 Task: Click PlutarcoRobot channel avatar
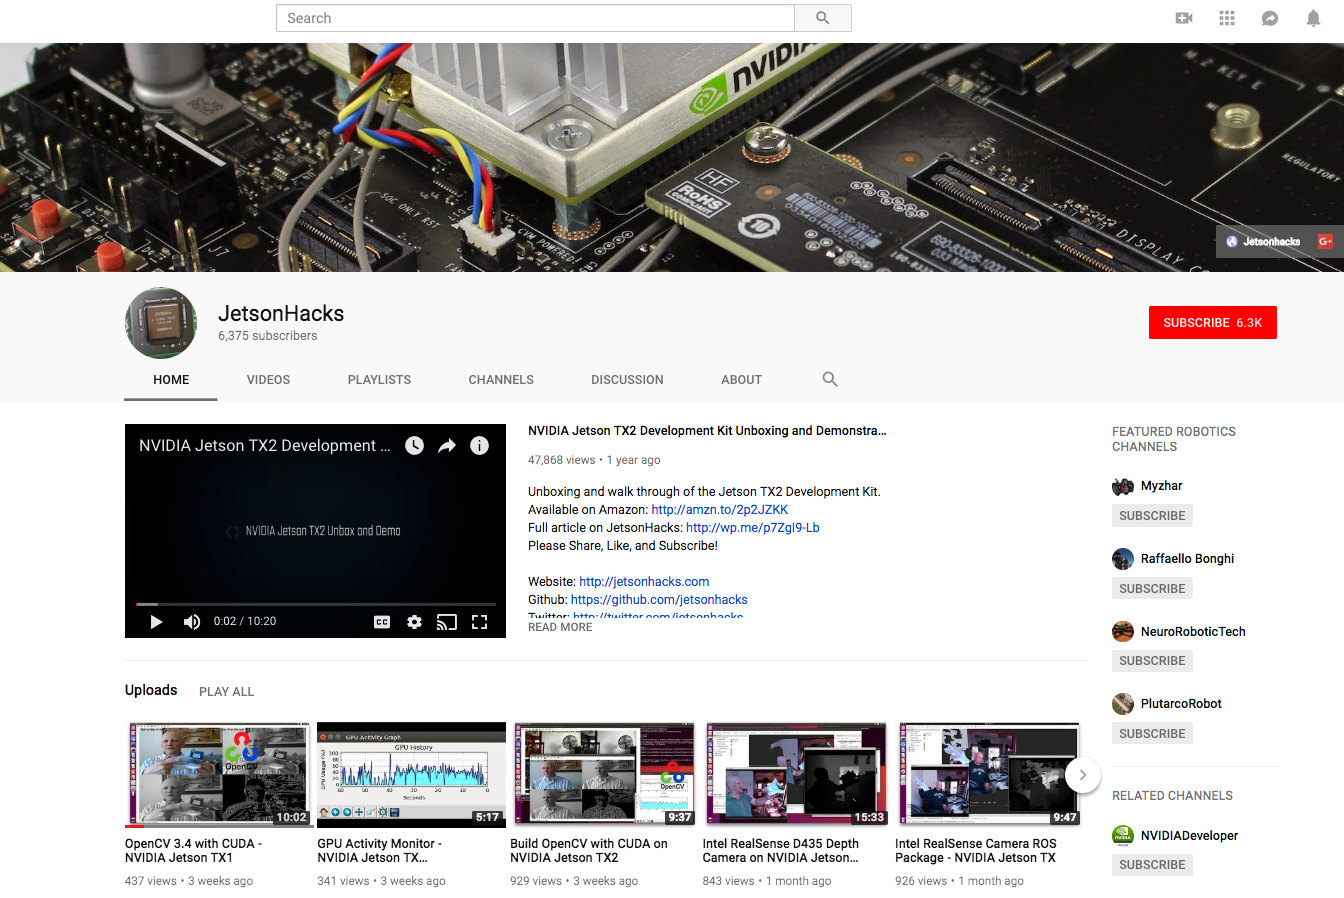point(1123,704)
